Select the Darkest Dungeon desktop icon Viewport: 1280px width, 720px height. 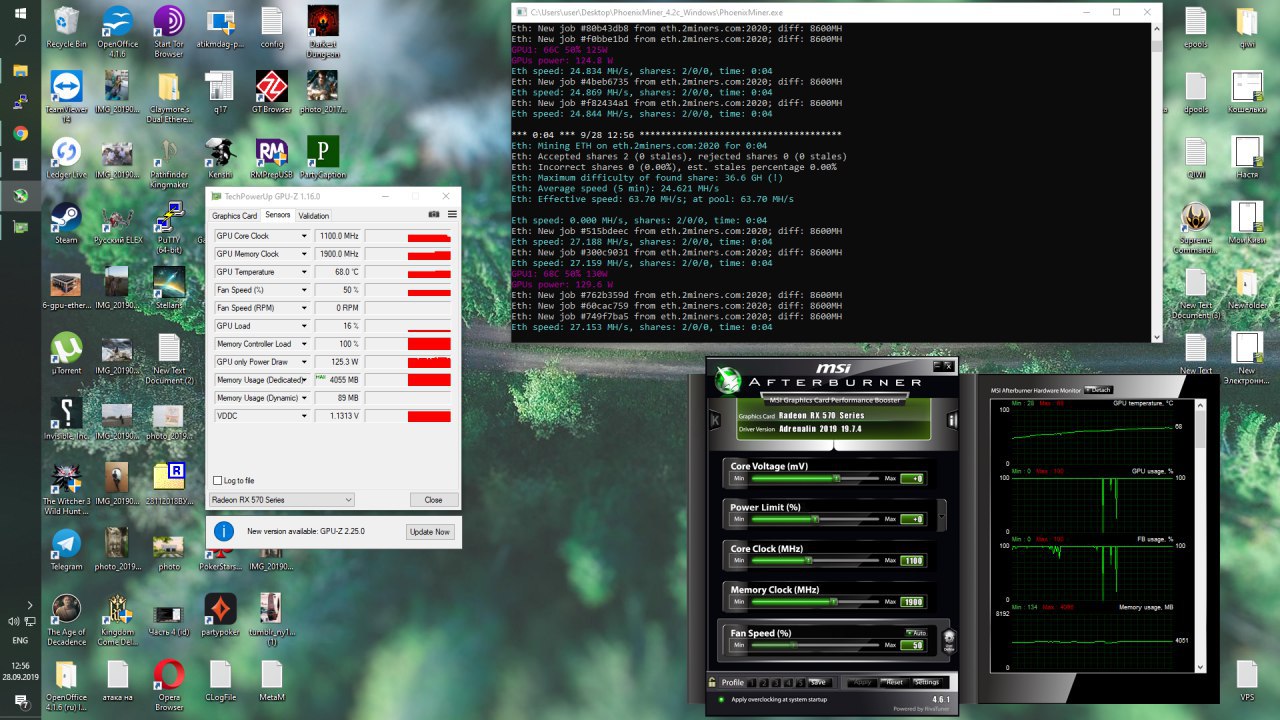tap(323, 32)
